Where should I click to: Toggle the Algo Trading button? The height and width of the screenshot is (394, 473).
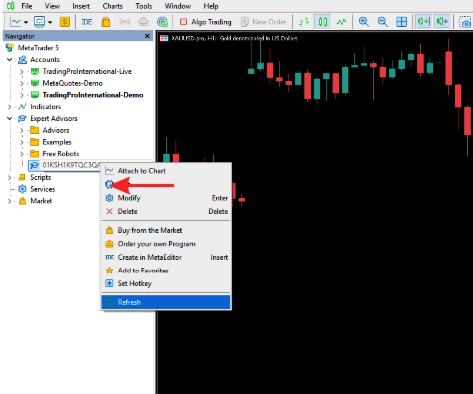206,22
